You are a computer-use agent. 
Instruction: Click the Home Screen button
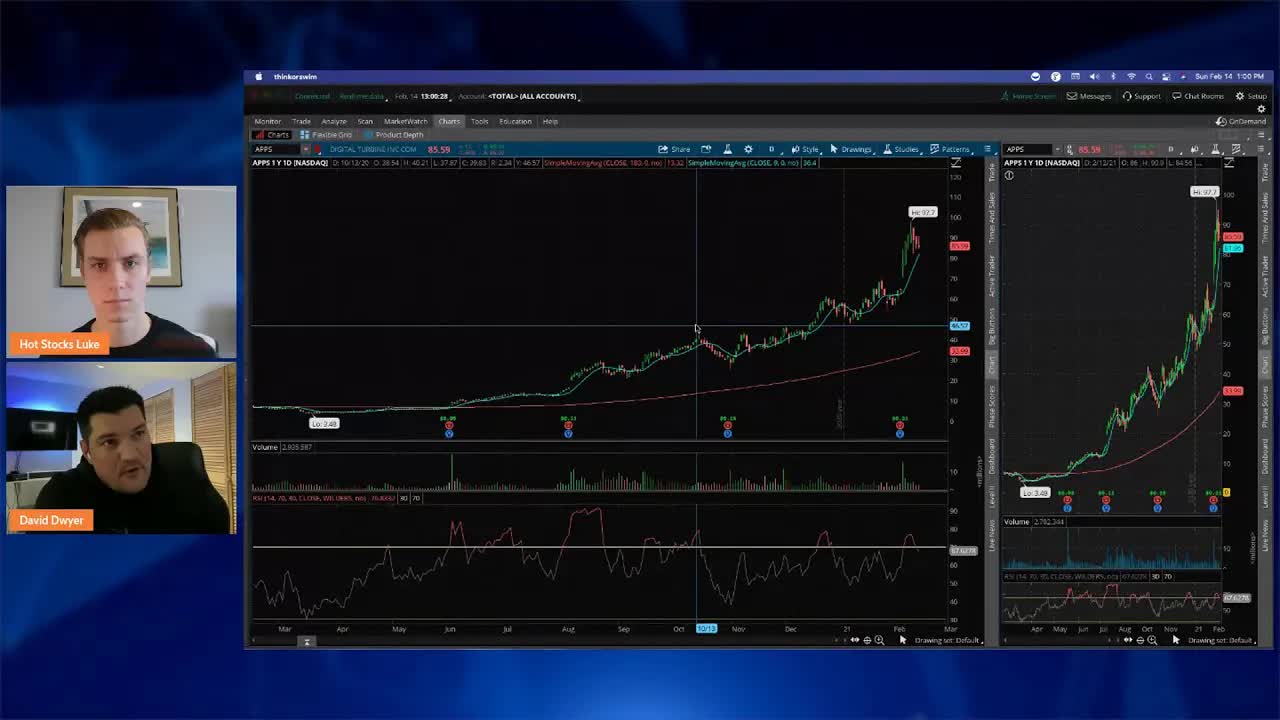point(1028,96)
